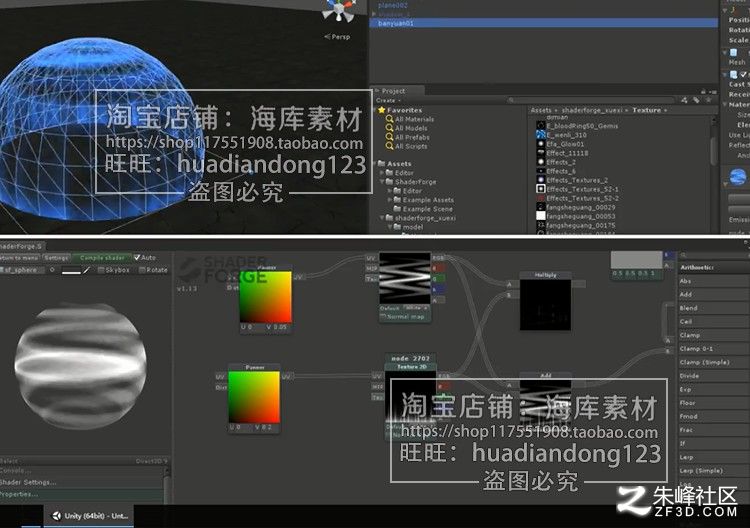Screen dimensions: 750x528
Task: Select the Effects_6 texture icon
Action: (540, 171)
